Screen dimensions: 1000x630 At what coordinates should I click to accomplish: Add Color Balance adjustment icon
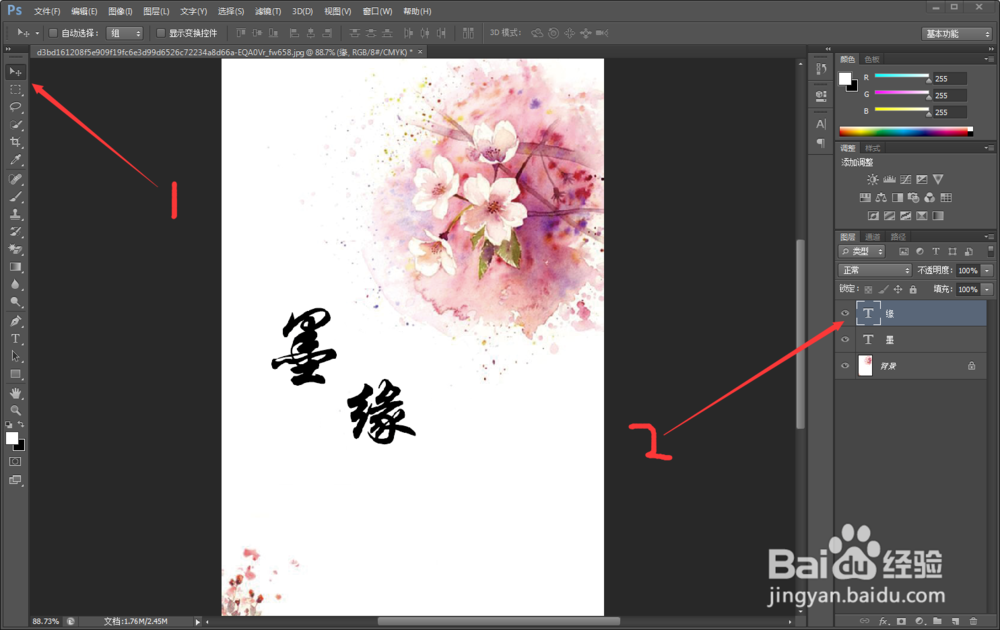(x=881, y=198)
